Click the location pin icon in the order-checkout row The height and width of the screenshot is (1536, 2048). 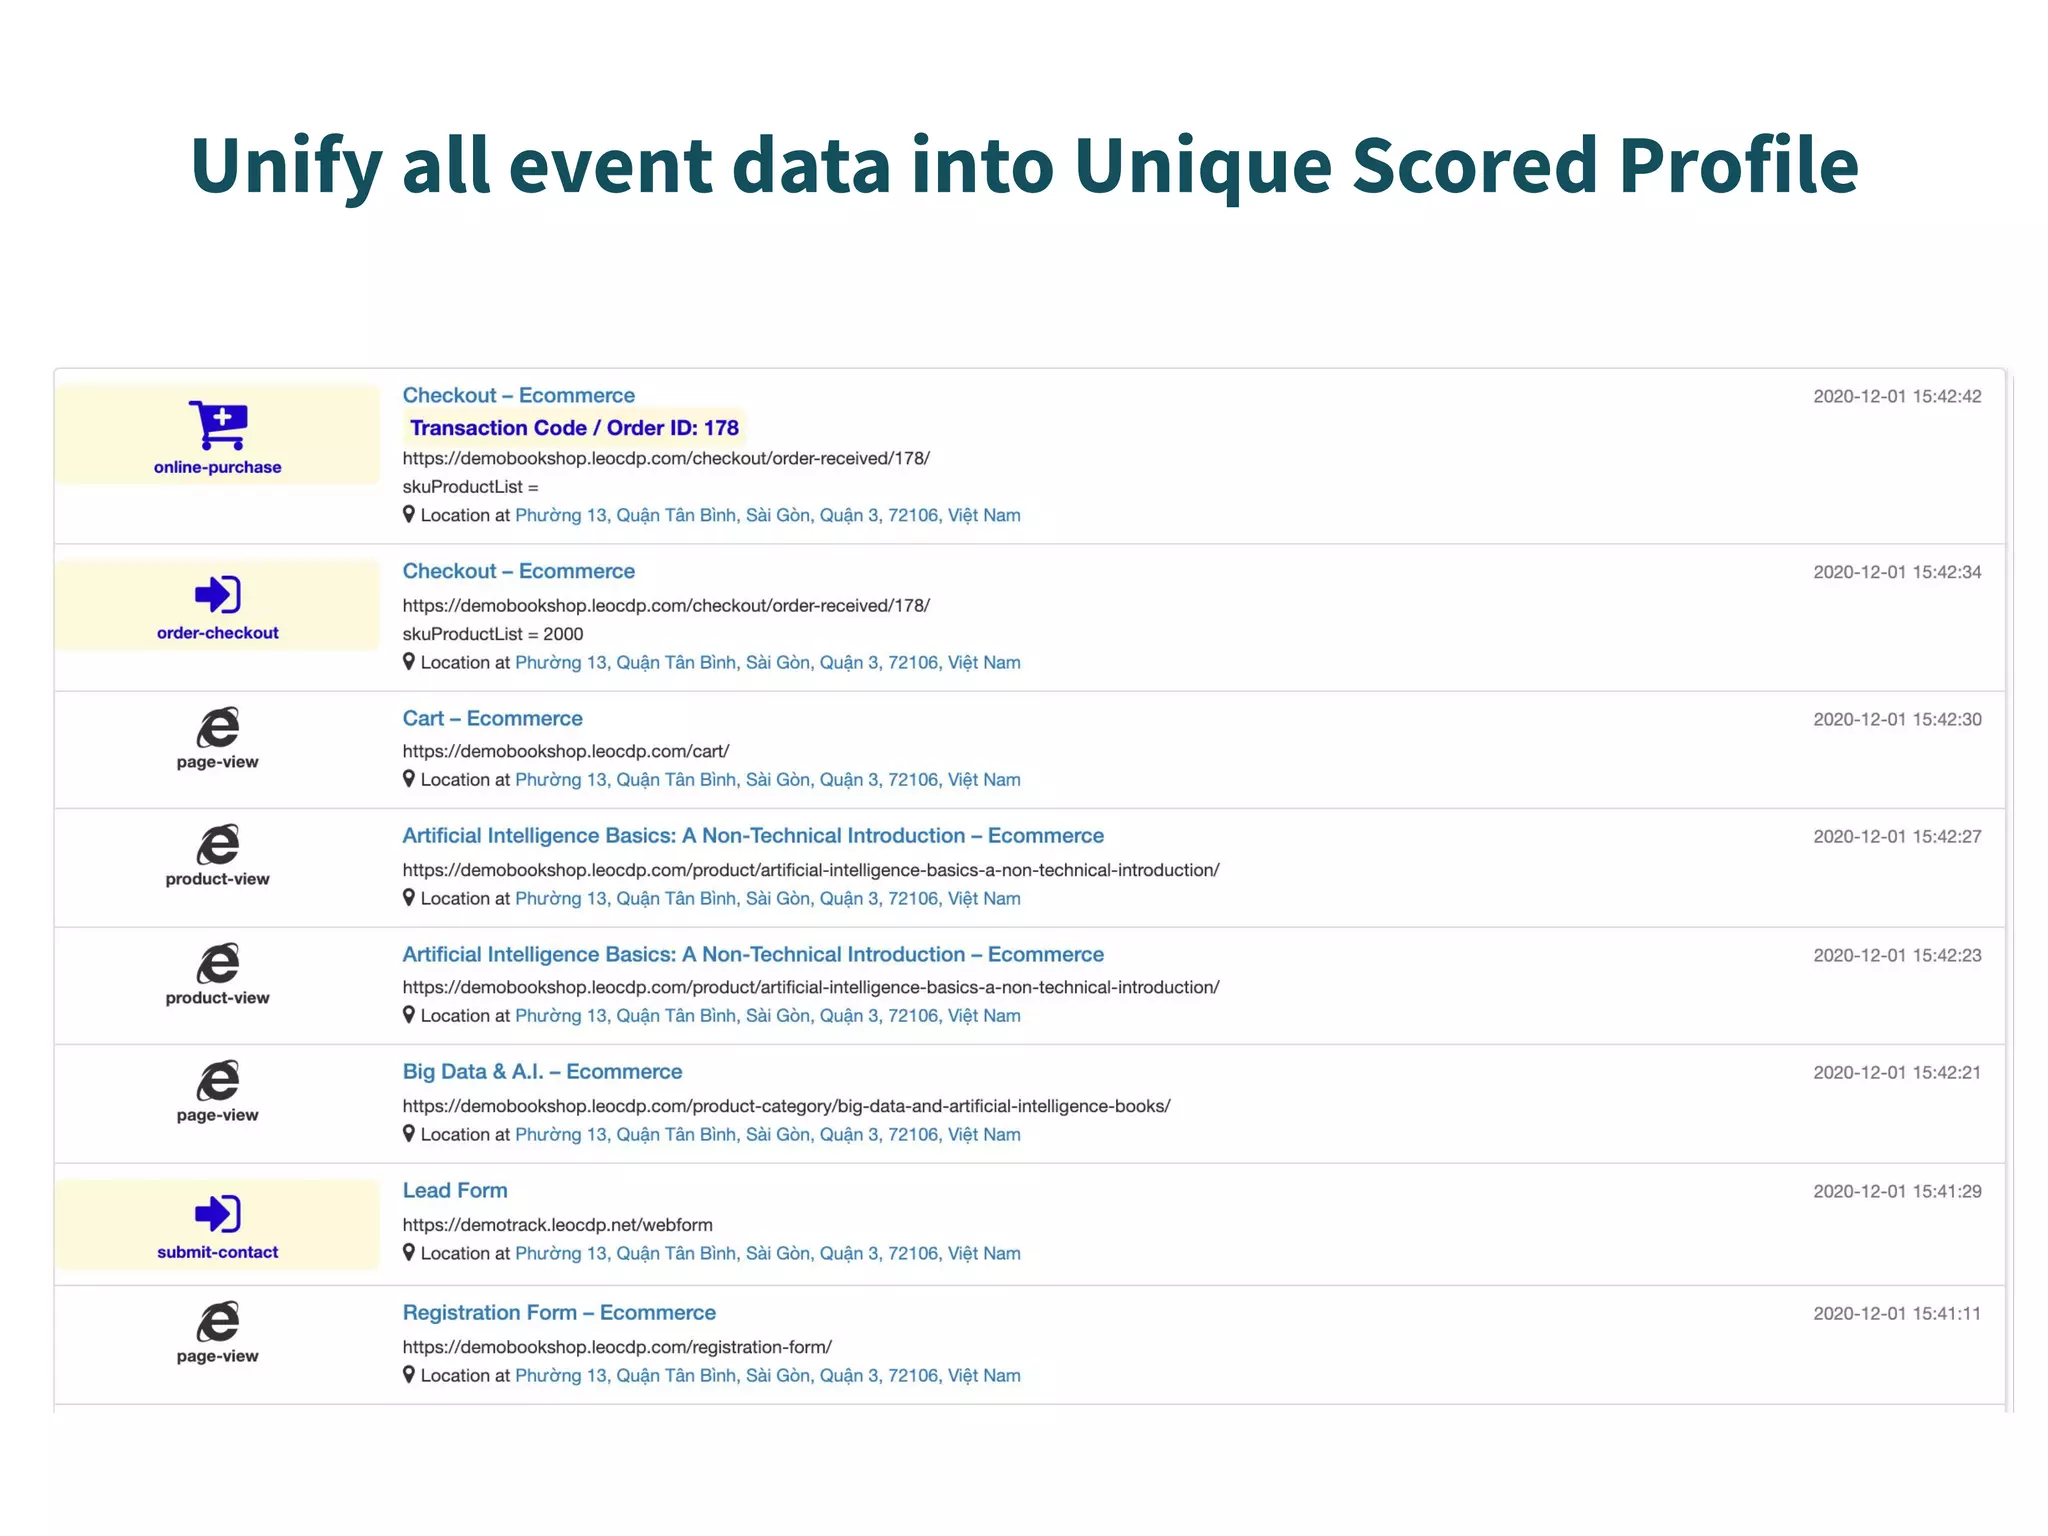(409, 661)
